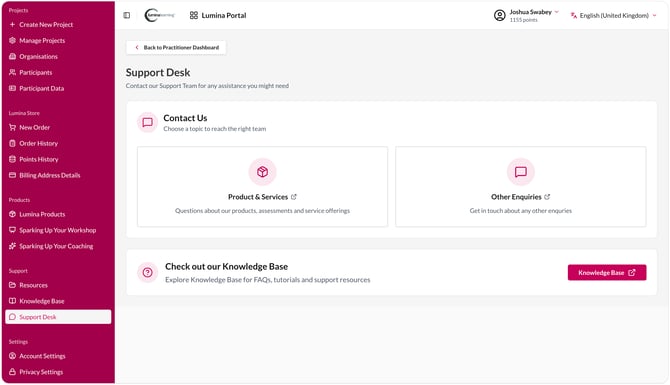The height and width of the screenshot is (385, 670).
Task: Click the Participant Data icon
Action: (x=12, y=88)
